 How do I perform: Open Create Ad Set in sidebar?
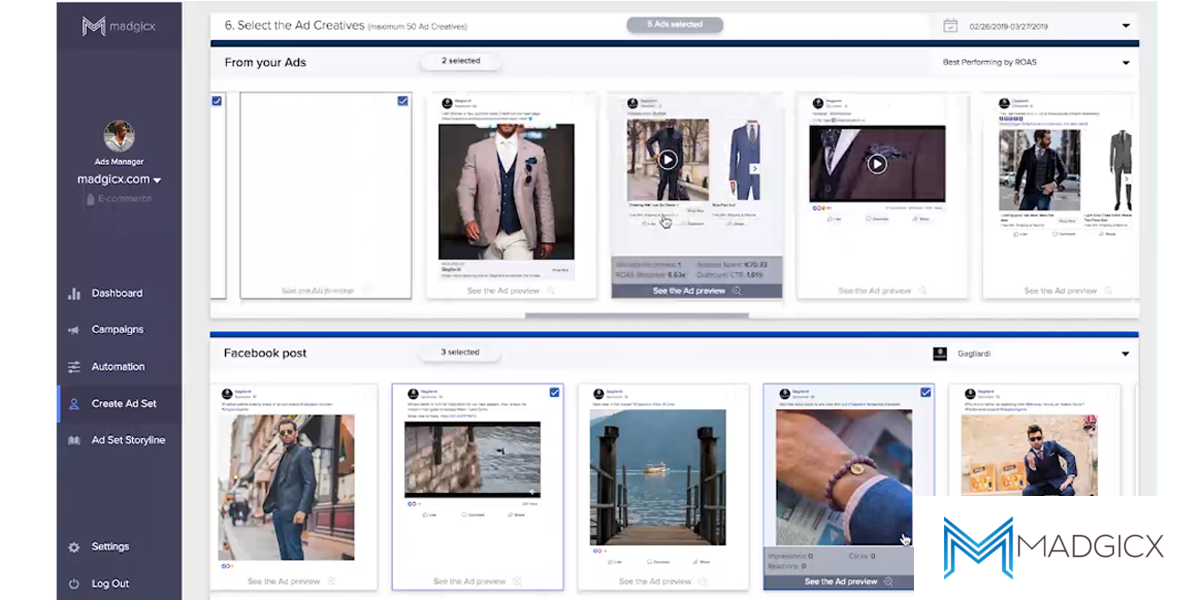(123, 404)
